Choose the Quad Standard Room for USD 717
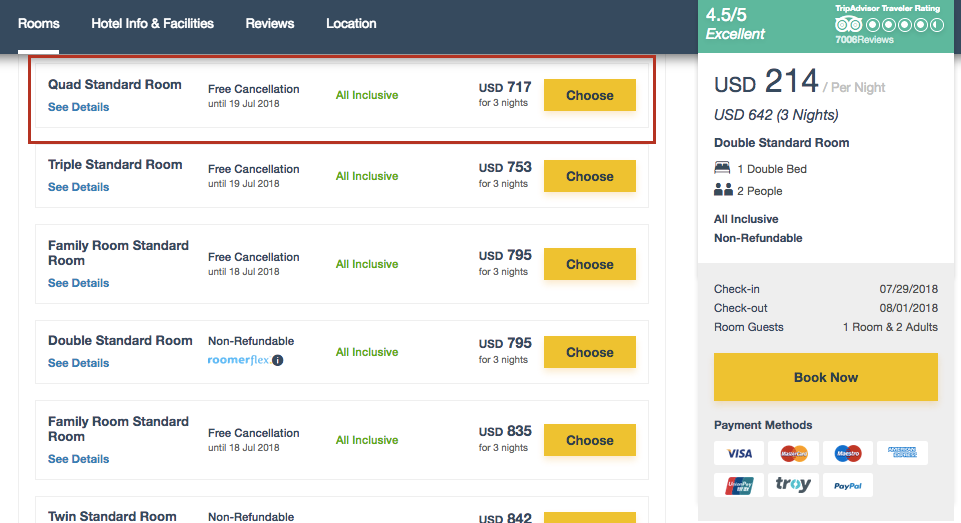 click(x=589, y=95)
